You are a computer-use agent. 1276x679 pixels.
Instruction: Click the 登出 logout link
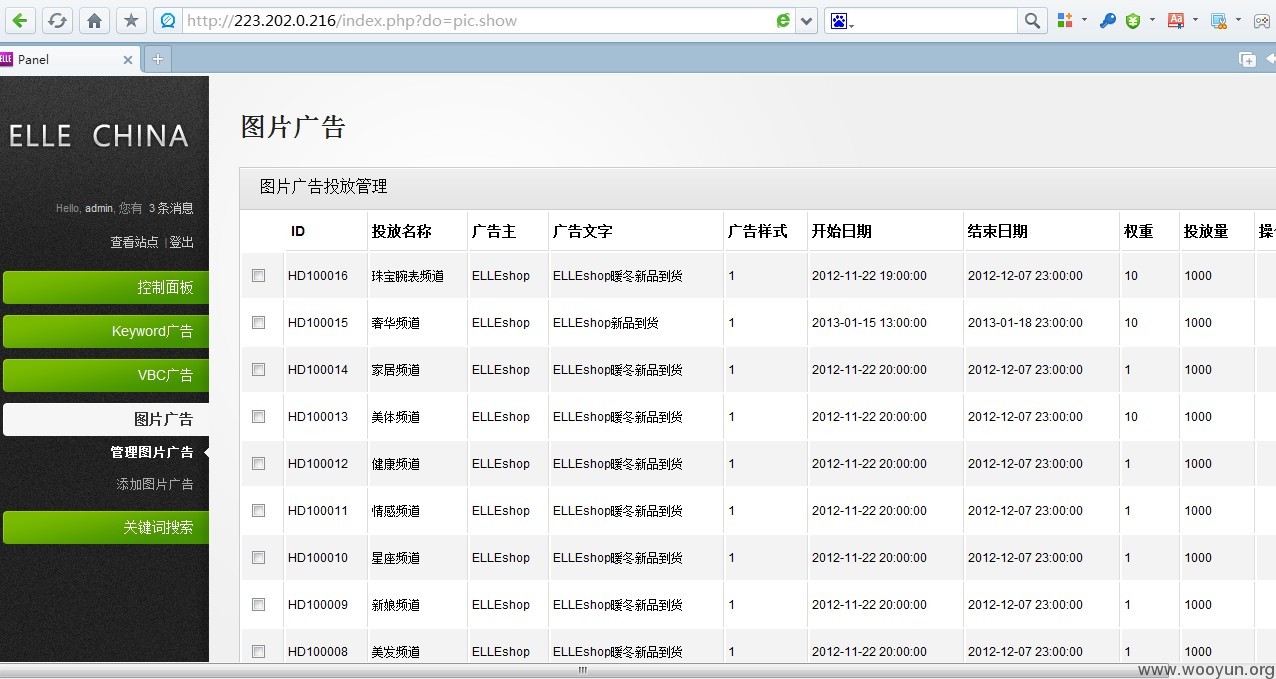tap(182, 242)
